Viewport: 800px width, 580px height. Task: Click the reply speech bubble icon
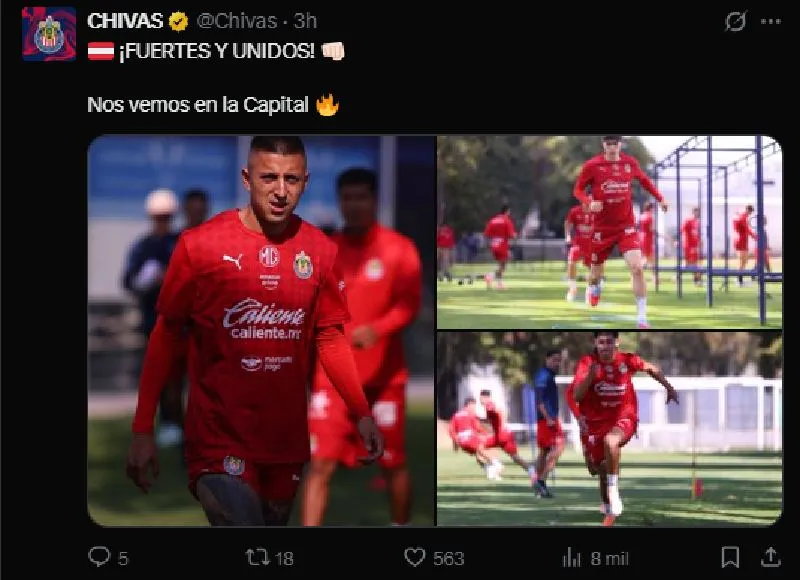click(x=99, y=557)
